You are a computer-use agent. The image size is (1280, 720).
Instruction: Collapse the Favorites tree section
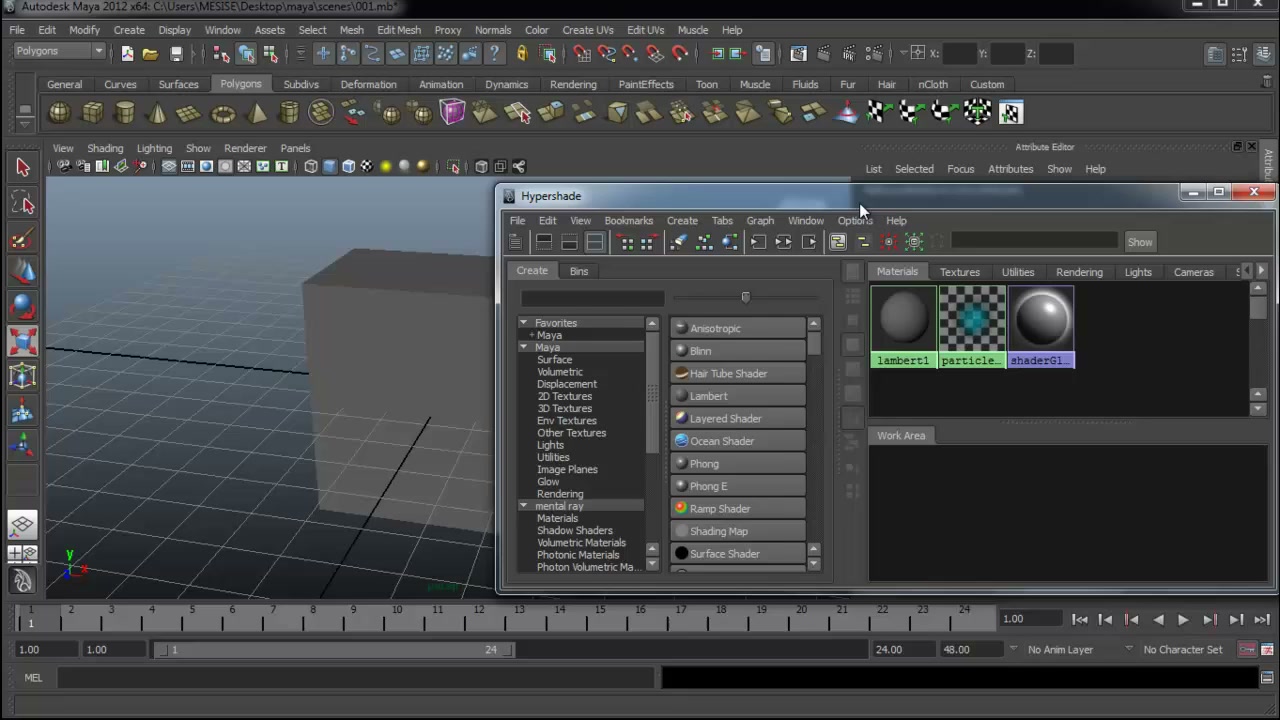[523, 323]
